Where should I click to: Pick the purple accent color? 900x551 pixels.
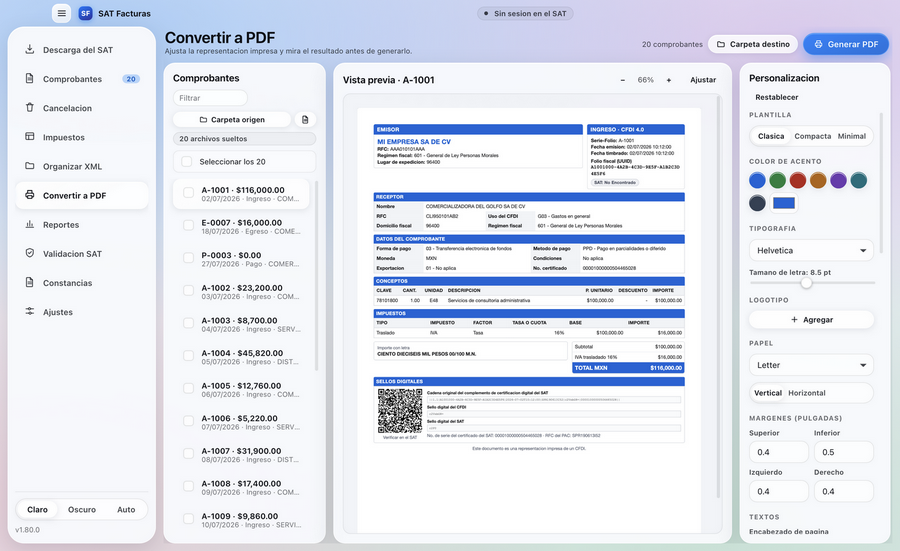tap(838, 180)
